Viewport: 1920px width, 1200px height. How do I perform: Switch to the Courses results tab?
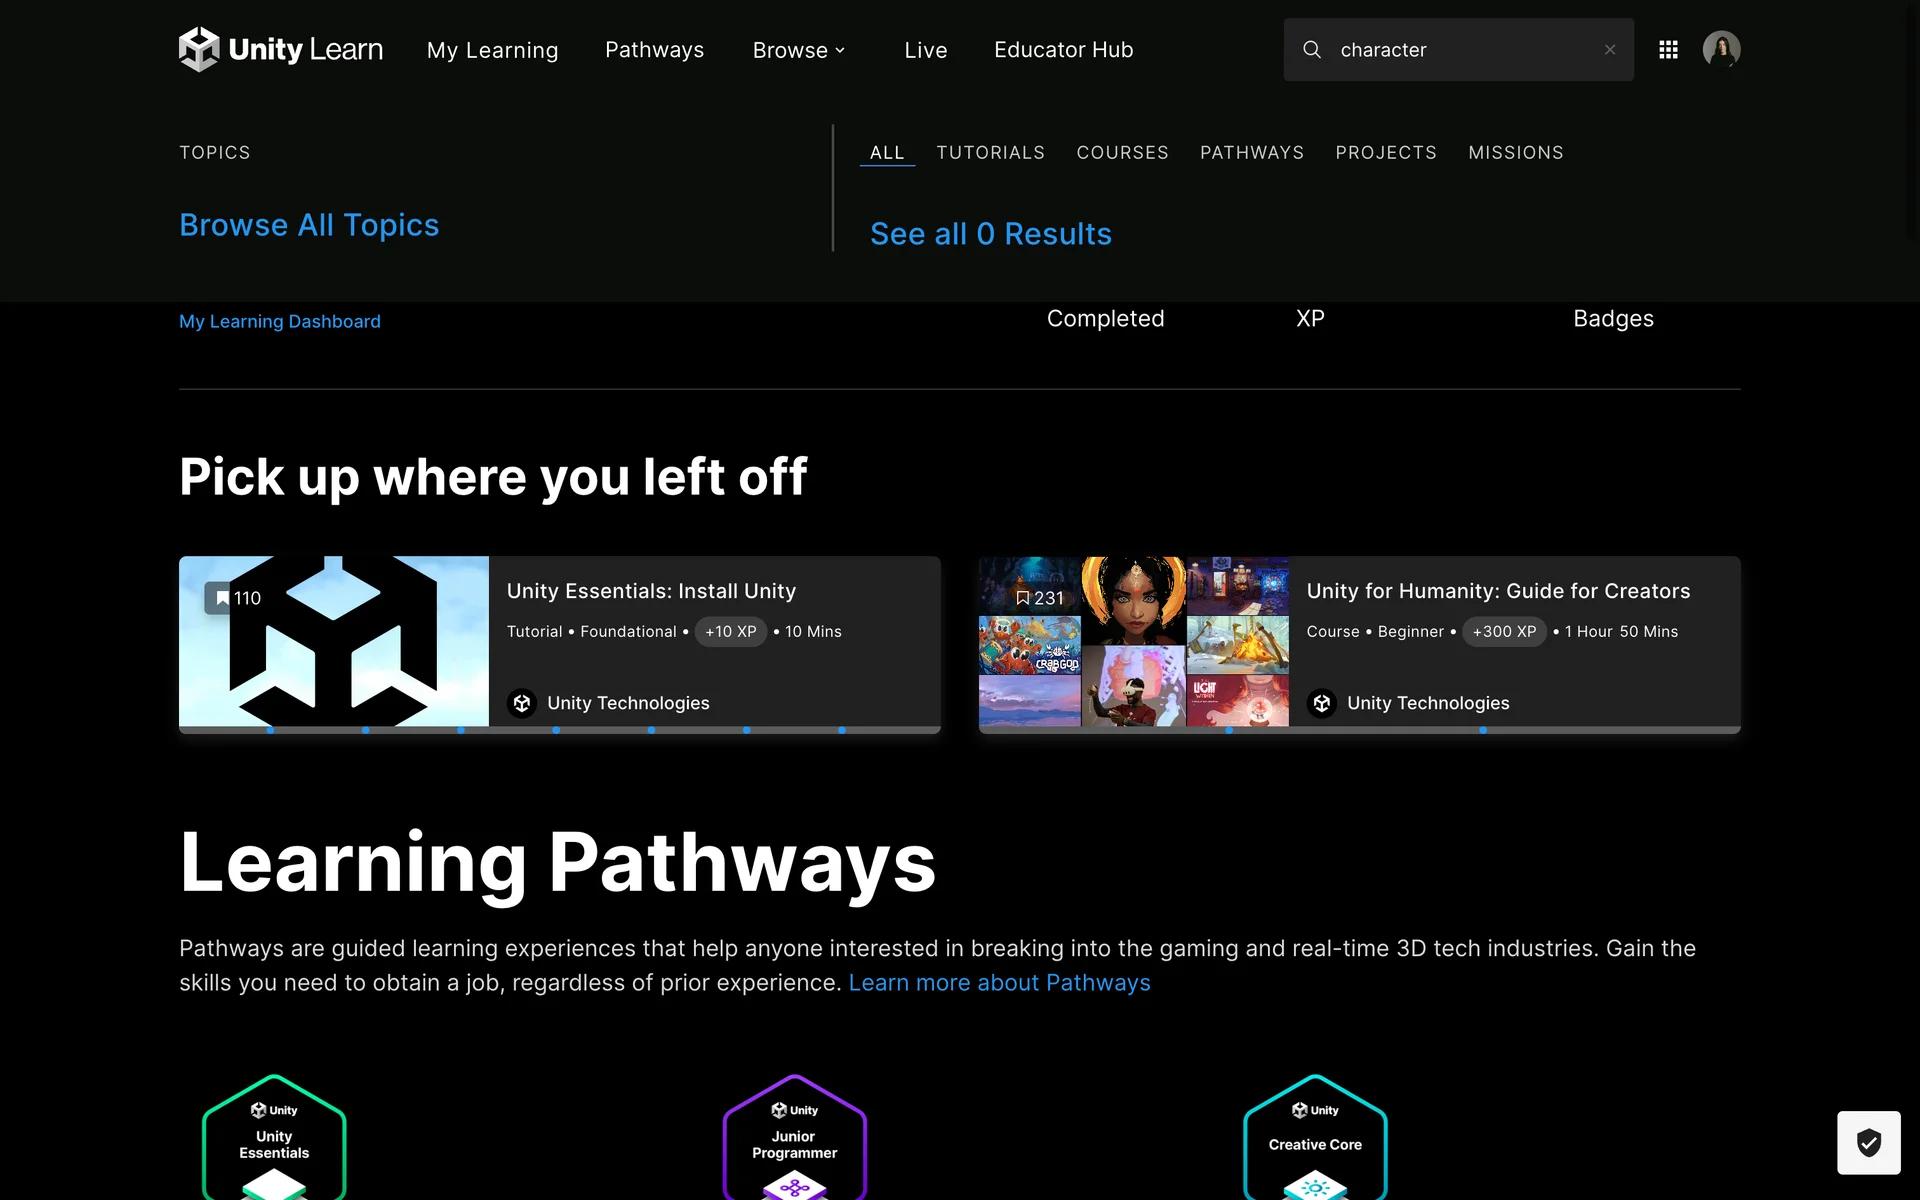1122,153
